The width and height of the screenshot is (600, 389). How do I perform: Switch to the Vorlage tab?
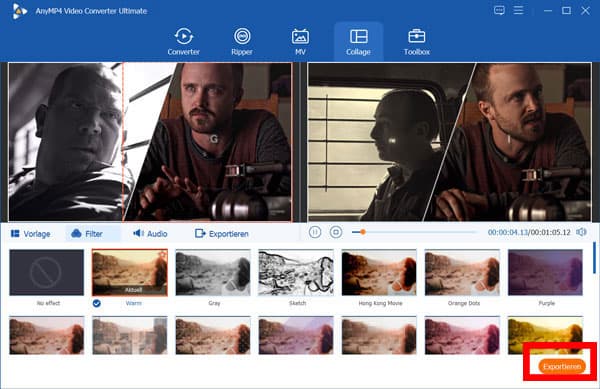click(x=31, y=234)
